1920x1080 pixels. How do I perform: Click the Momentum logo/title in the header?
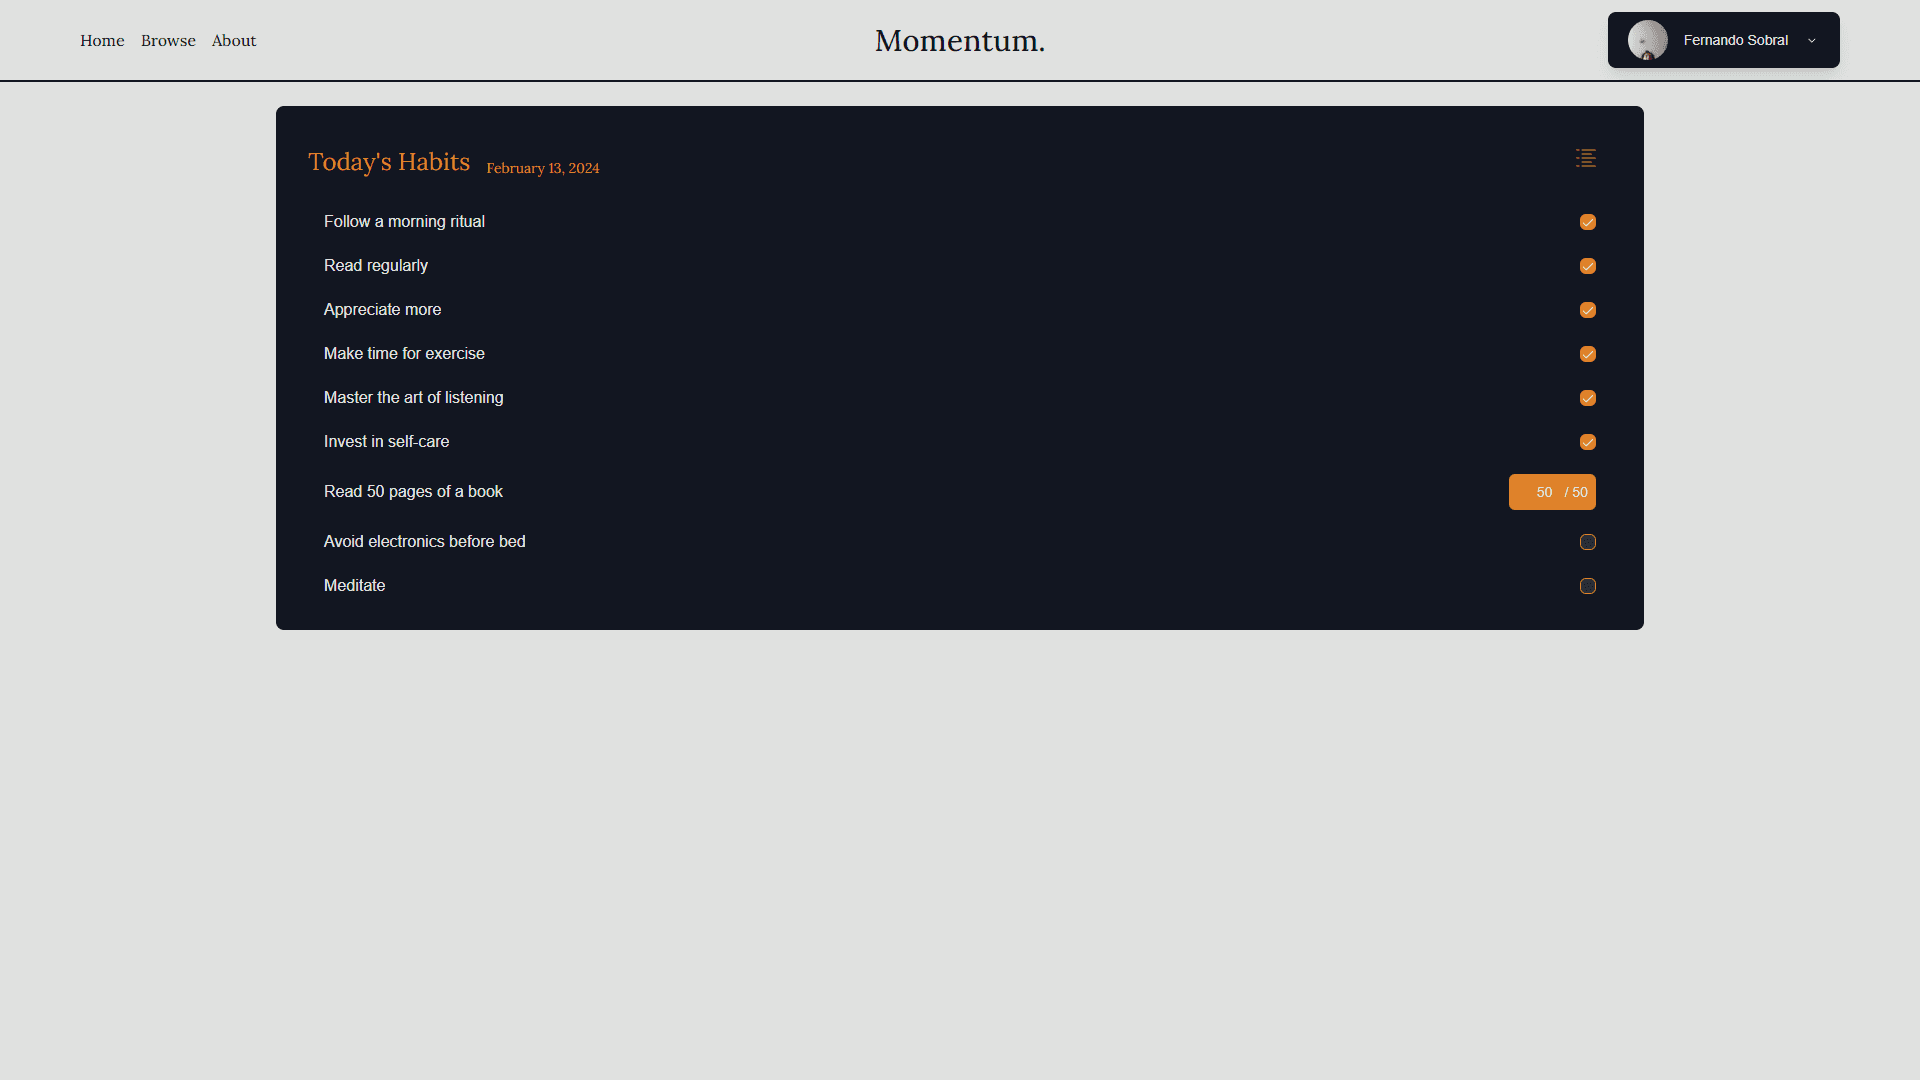960,40
